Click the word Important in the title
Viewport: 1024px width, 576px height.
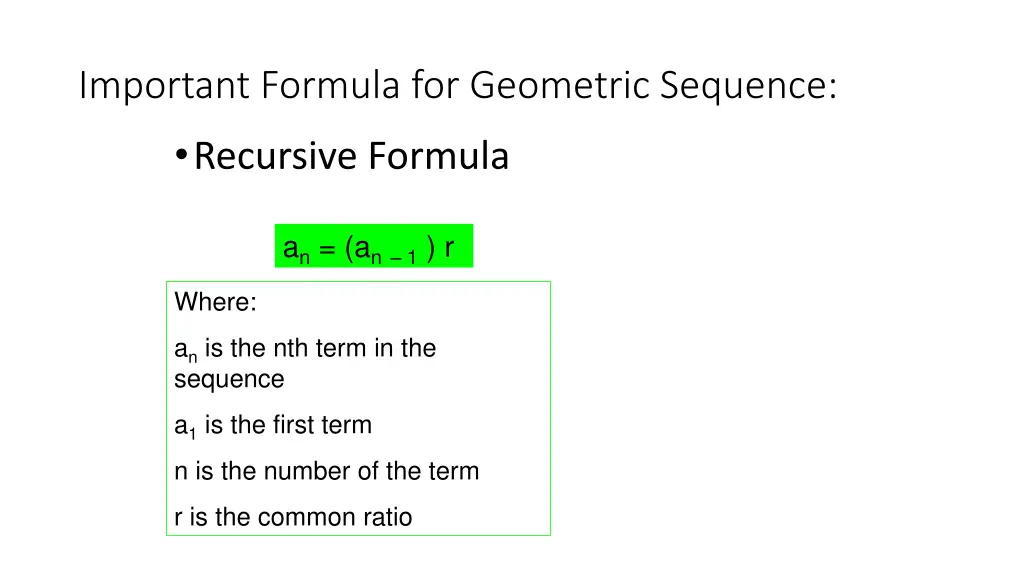(x=165, y=87)
